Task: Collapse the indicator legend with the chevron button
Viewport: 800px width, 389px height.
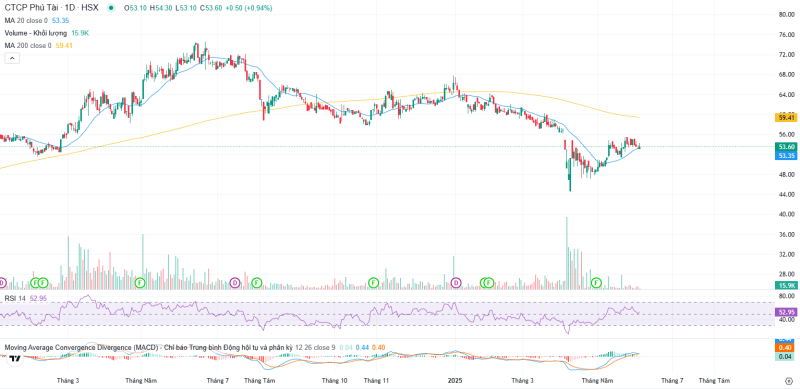Action: (12, 58)
